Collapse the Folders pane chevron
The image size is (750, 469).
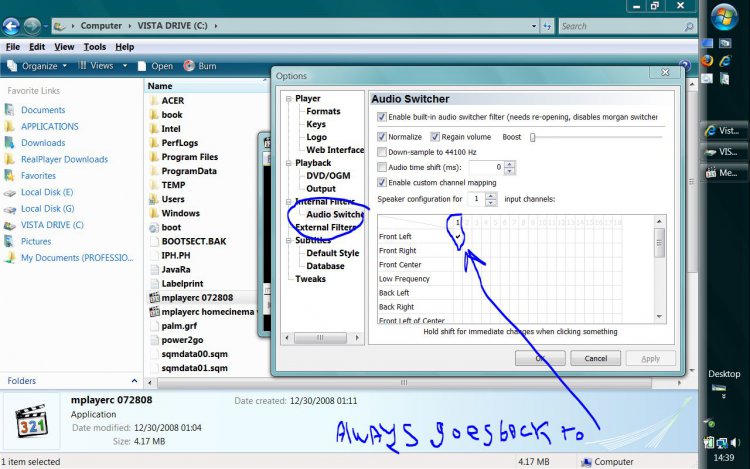(x=134, y=381)
